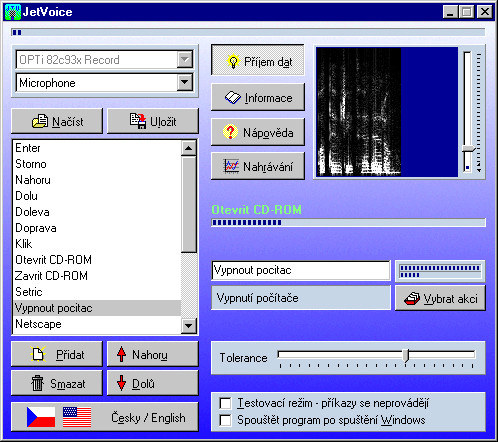The image size is (498, 442).
Task: Toggle Spouštět program po spuštění Windows
Action: pos(225,420)
